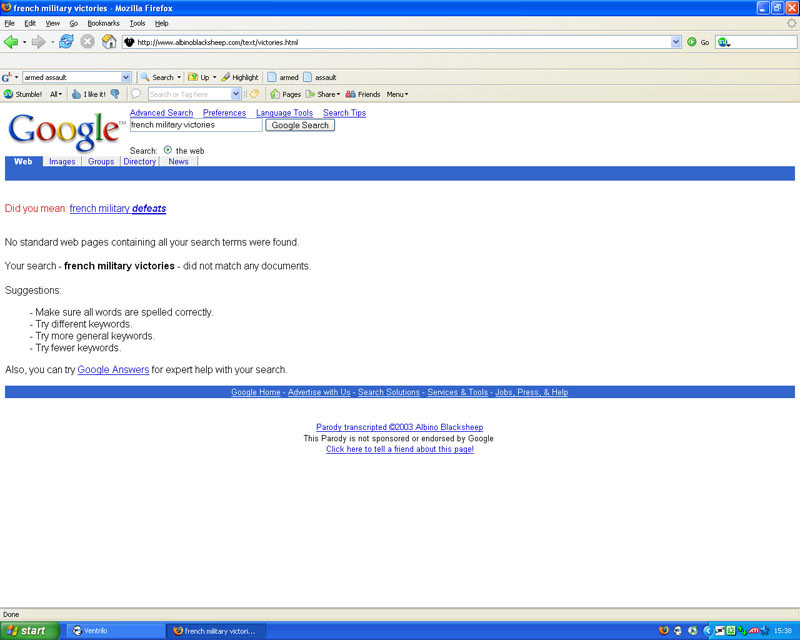This screenshot has height=640, width=800.
Task: Open the Edit menu
Action: tap(30, 23)
